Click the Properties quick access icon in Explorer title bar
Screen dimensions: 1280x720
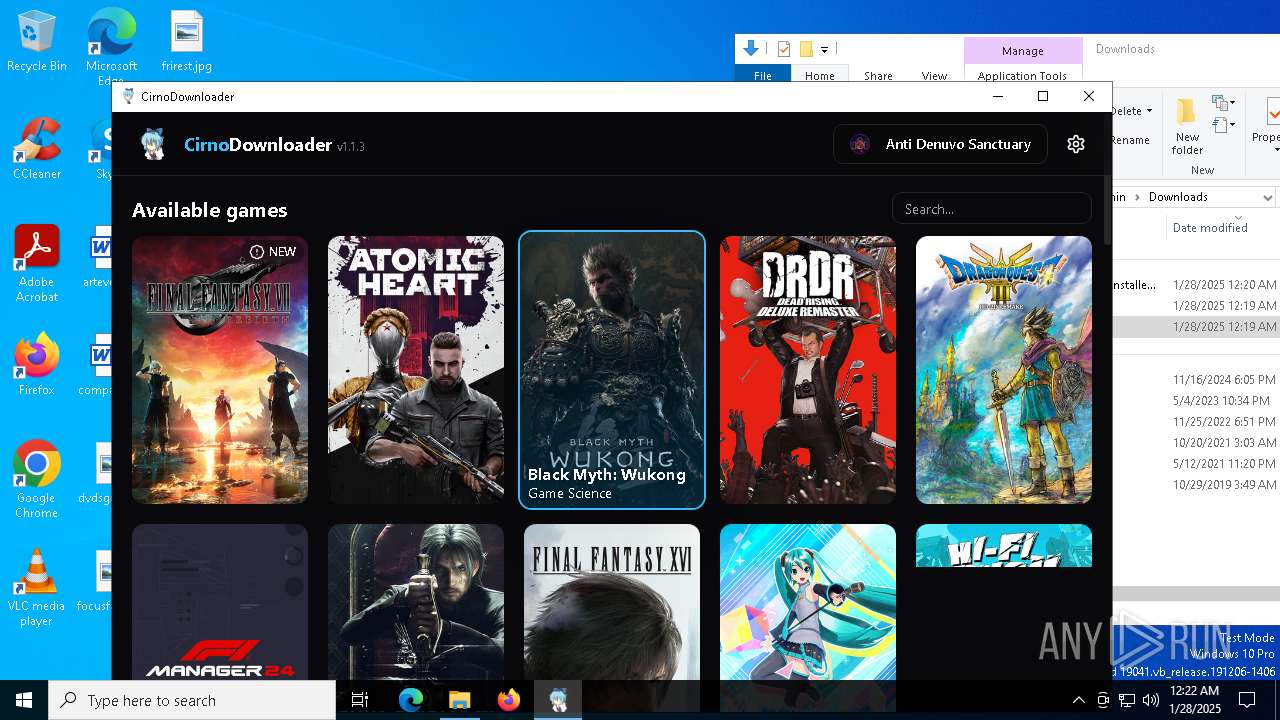click(784, 49)
